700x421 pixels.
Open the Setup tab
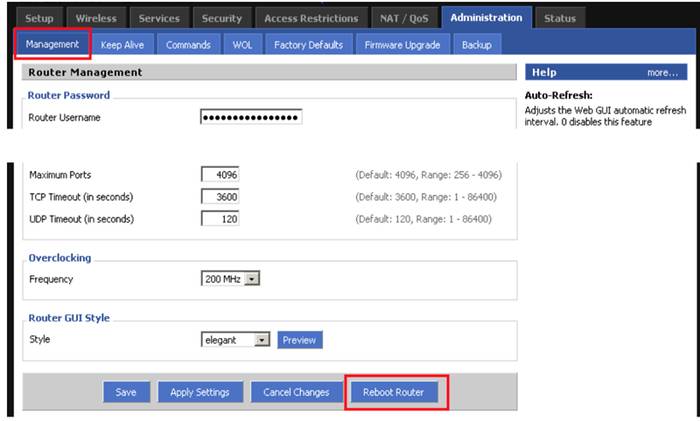(39, 18)
